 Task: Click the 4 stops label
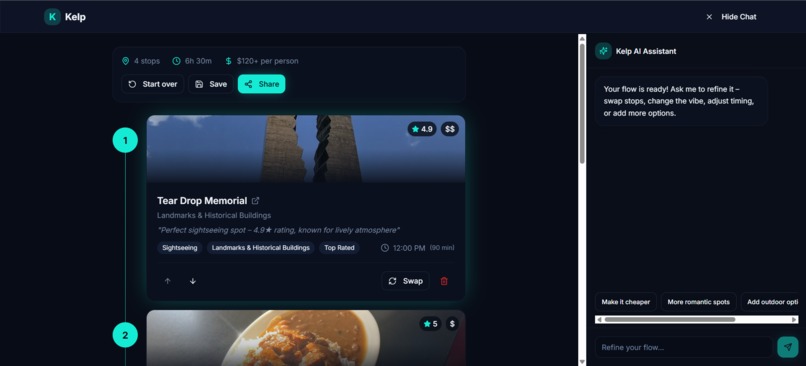[x=147, y=61]
